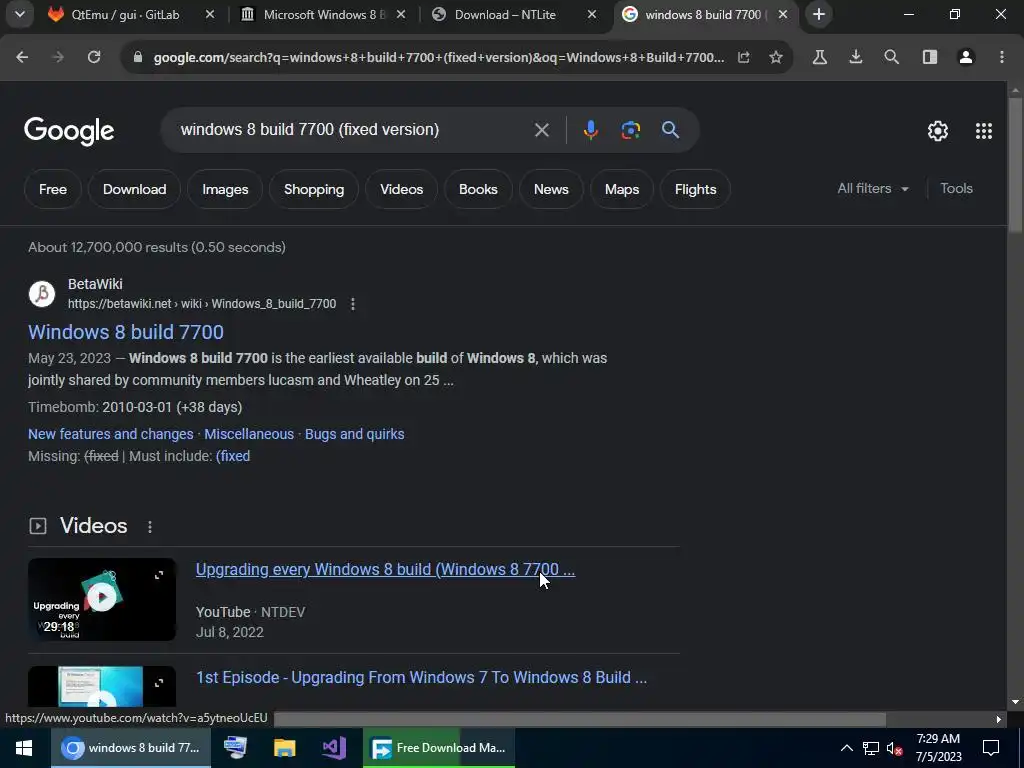Open File Explorer from taskbar
Image resolution: width=1024 pixels, height=768 pixels.
pos(284,748)
